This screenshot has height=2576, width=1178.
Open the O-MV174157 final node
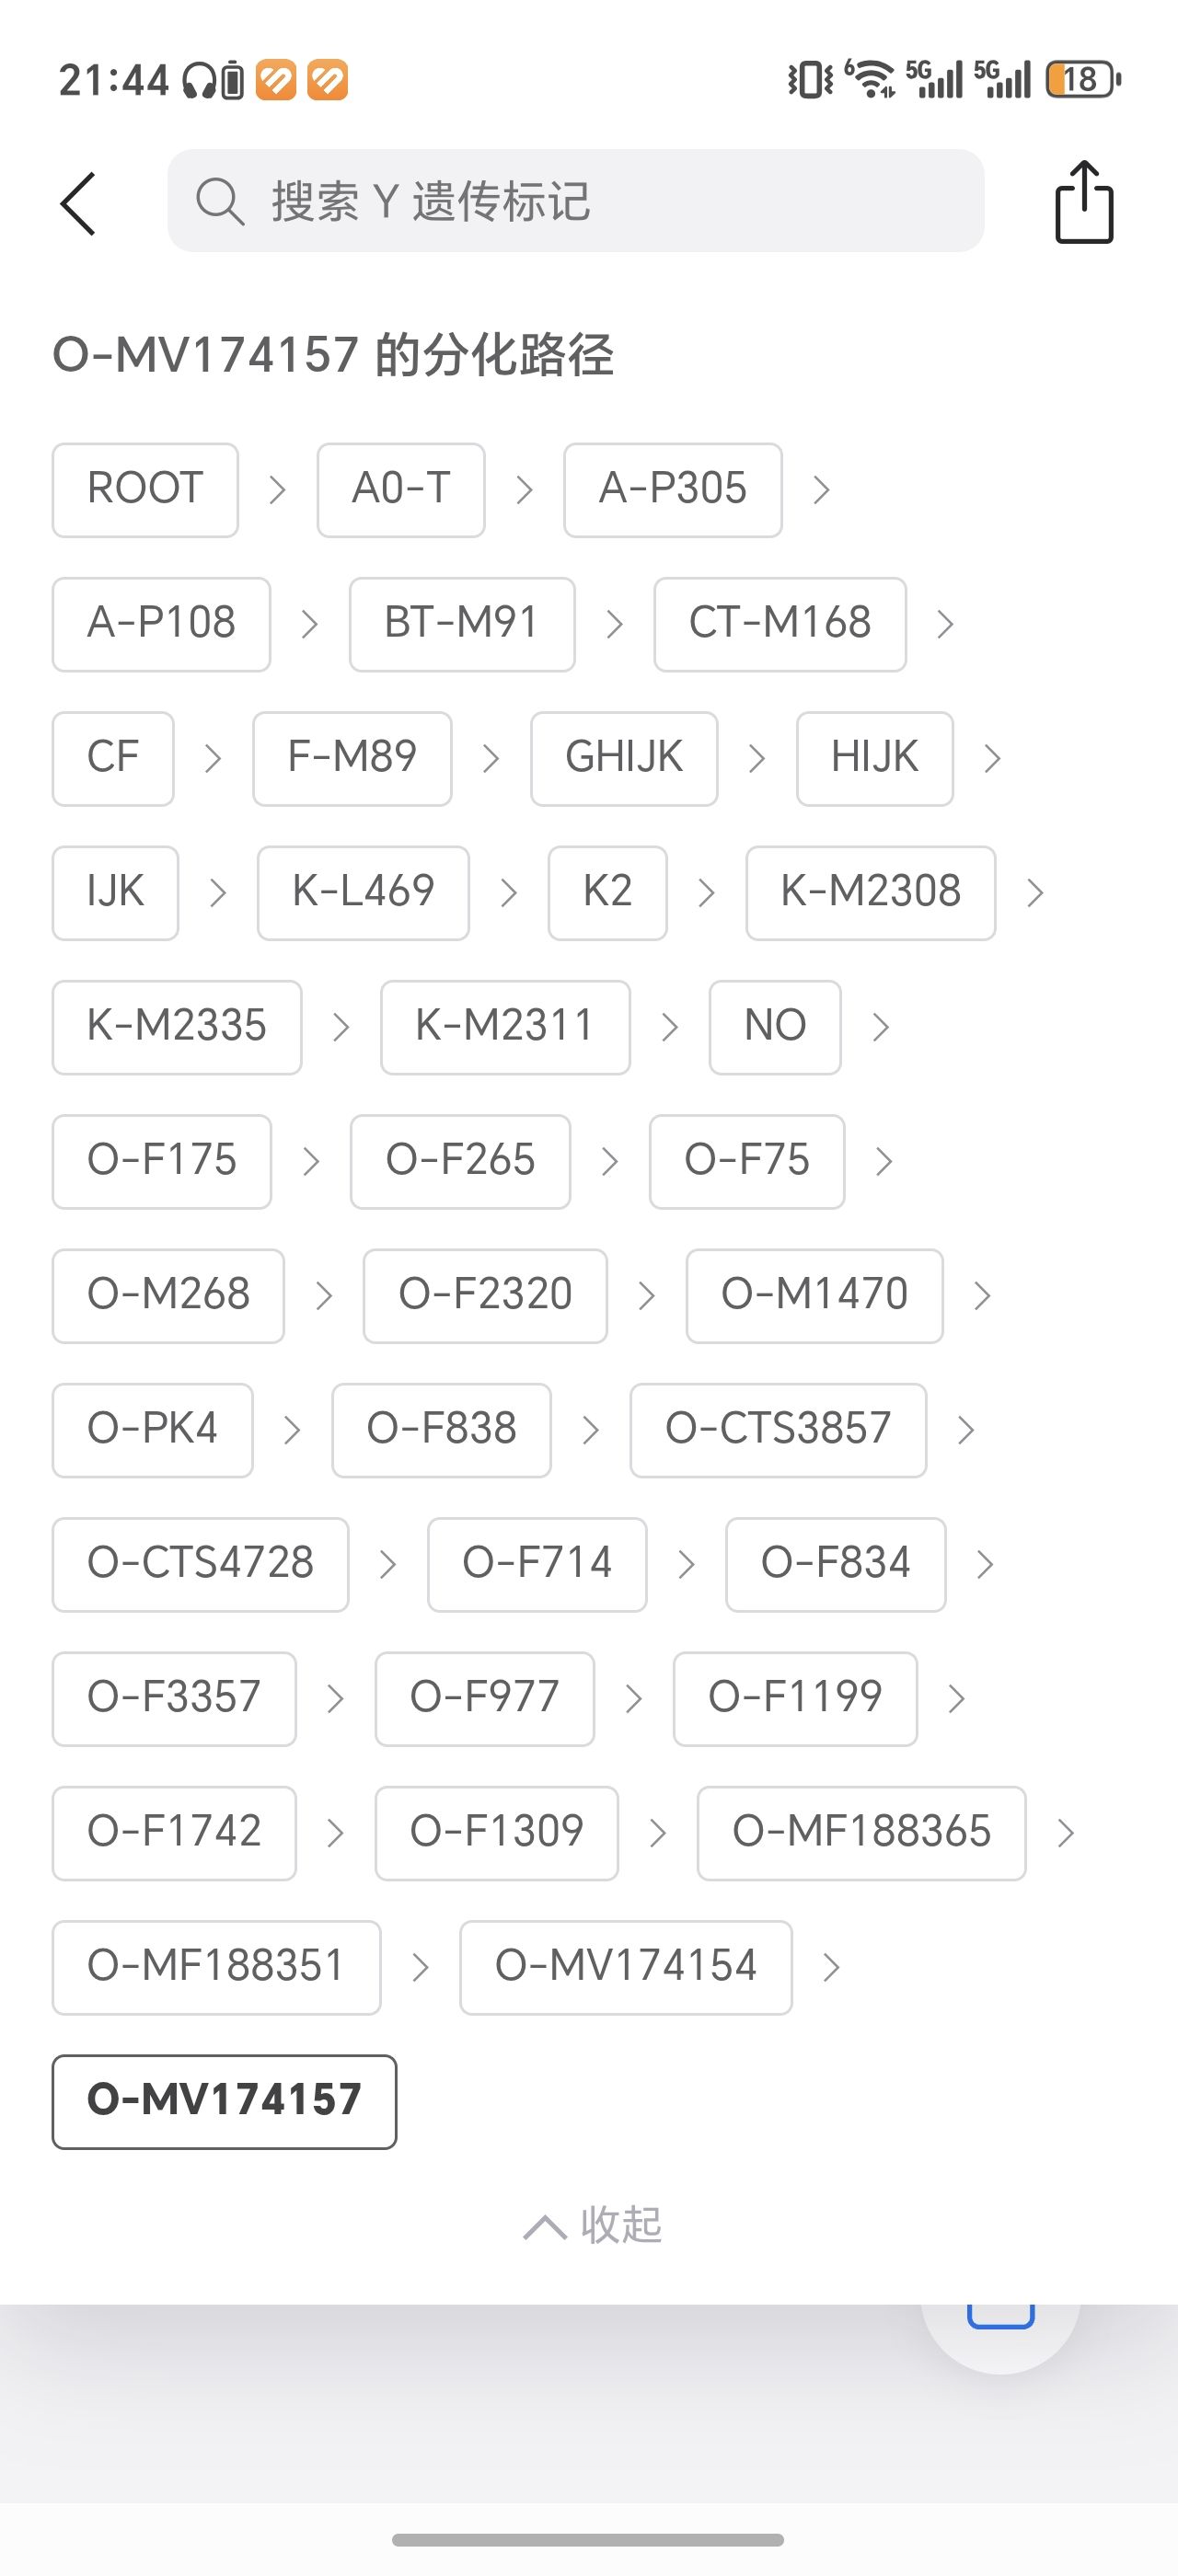[x=224, y=2101]
